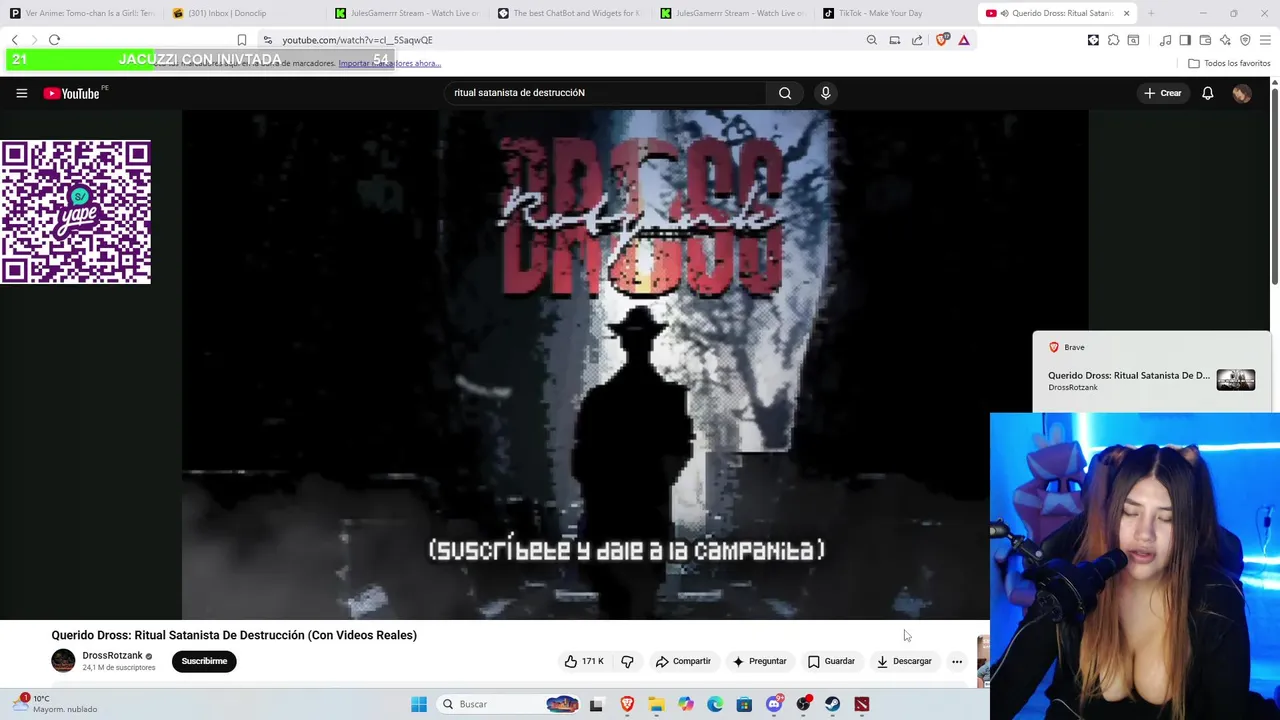Download the video via Descargar
Screen dimensions: 1280x720
click(x=904, y=661)
